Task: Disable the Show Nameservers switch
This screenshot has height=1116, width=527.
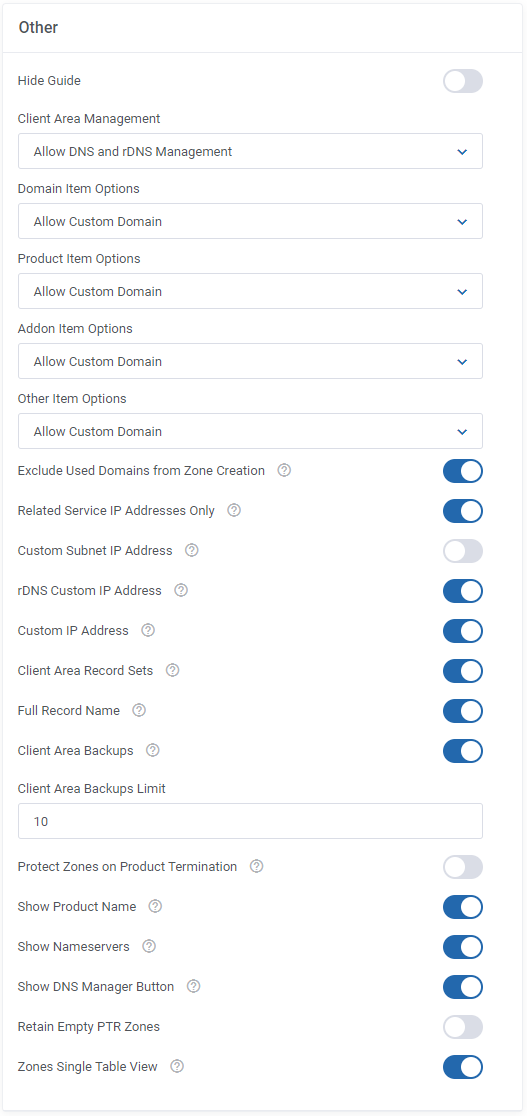Action: (x=463, y=947)
